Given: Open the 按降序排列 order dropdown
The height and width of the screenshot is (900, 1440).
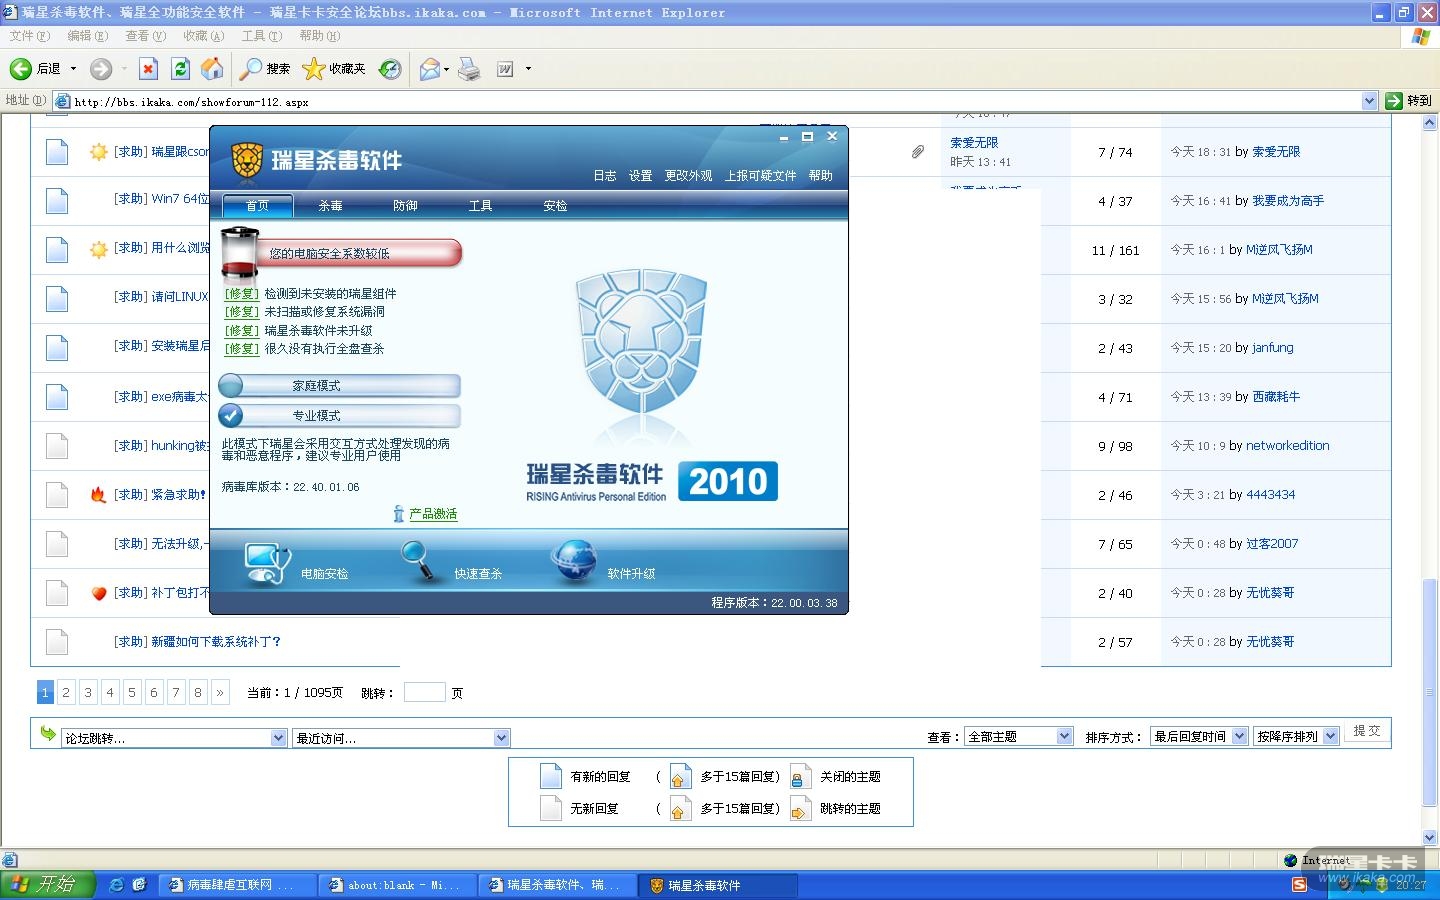Looking at the screenshot, I should pos(1330,737).
